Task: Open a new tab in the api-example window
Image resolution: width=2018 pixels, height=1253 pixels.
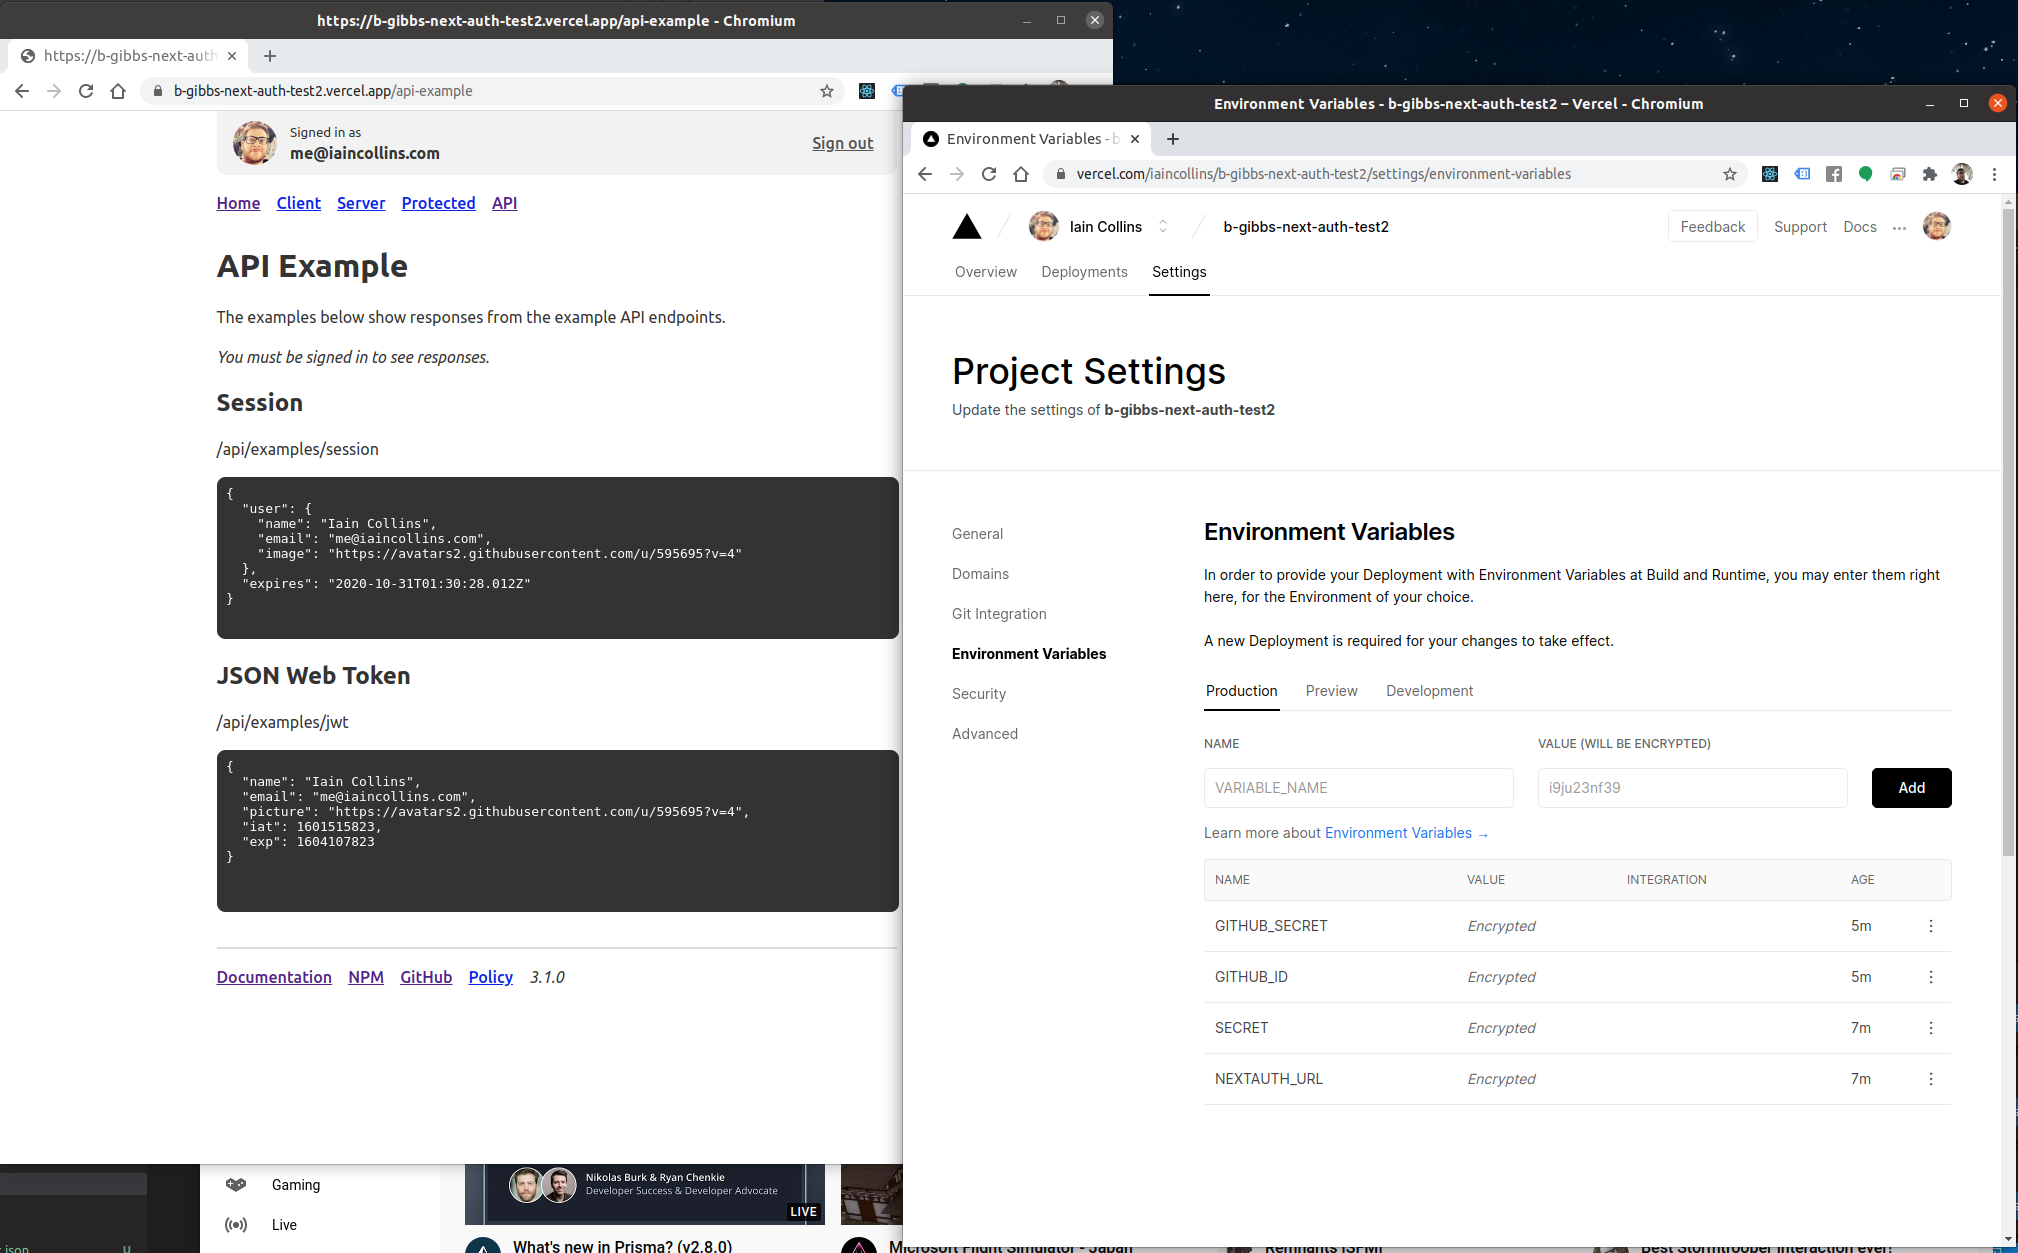Action: tap(270, 56)
